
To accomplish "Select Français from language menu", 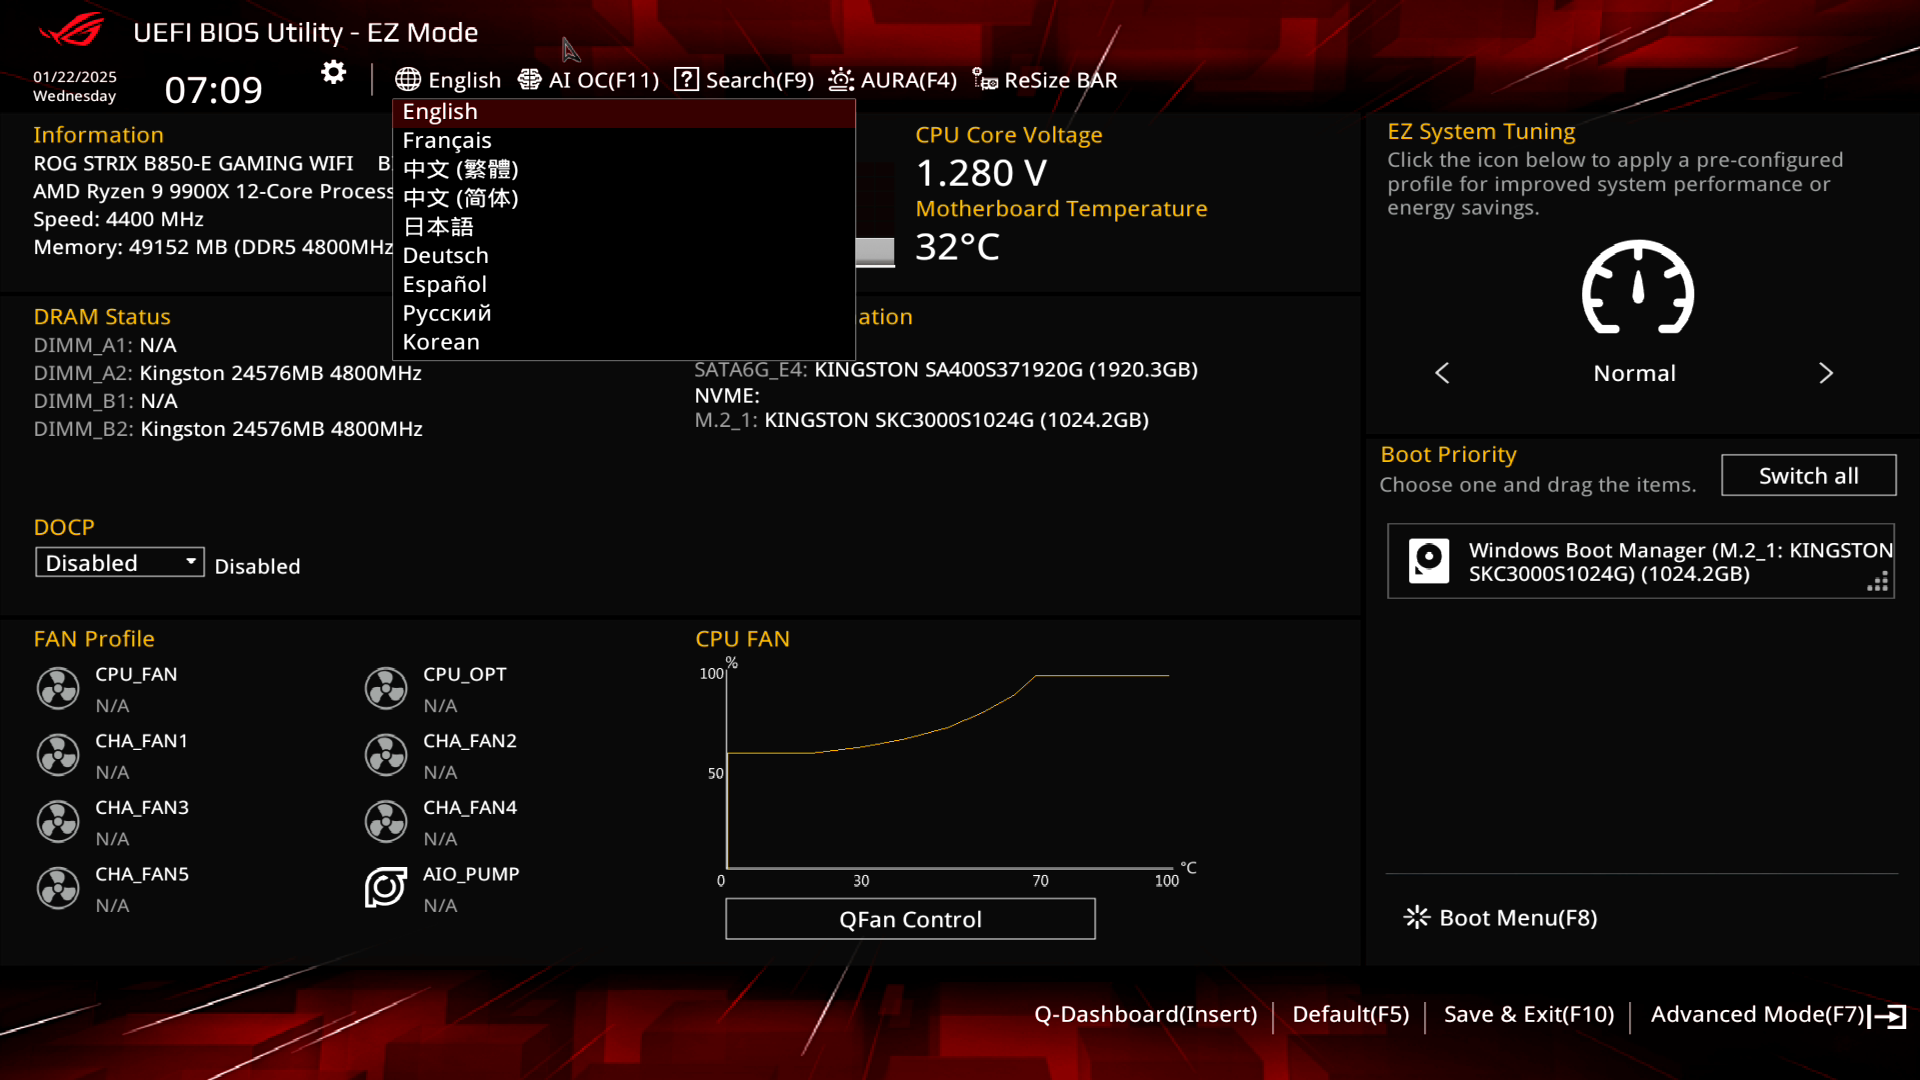I will 447,138.
